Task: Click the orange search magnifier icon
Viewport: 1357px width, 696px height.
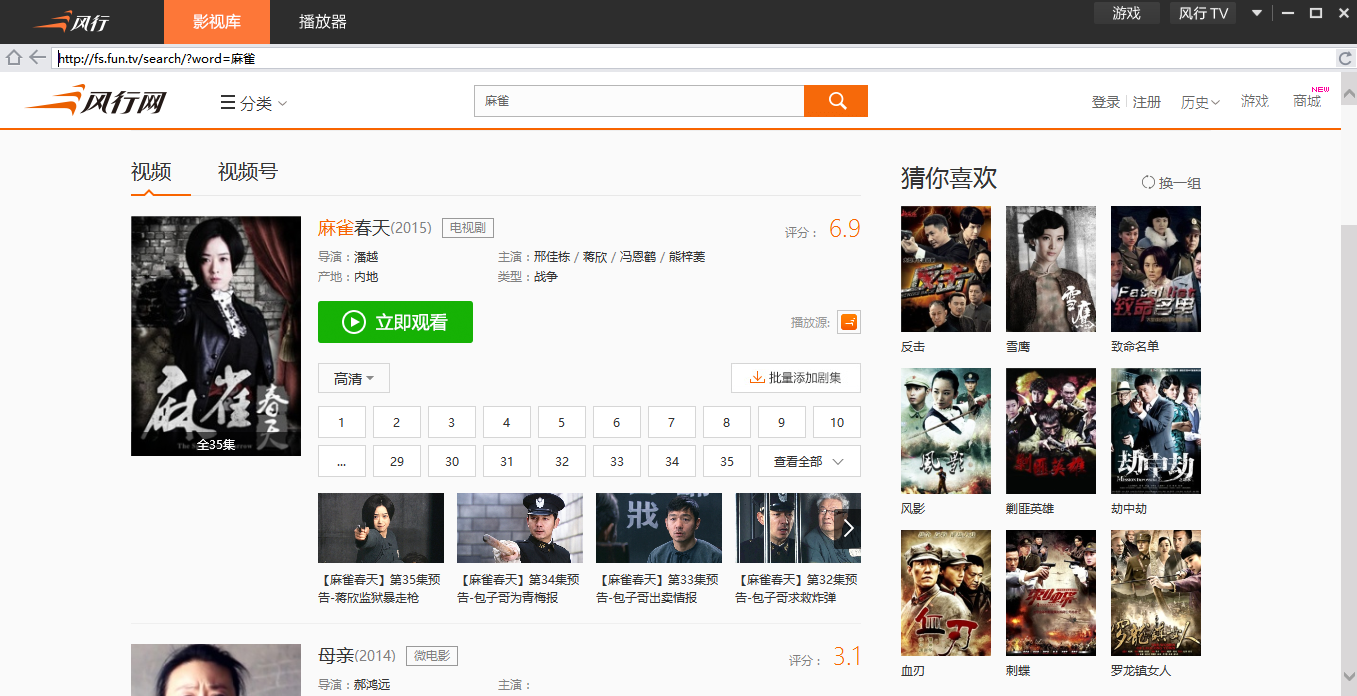Action: [x=835, y=100]
